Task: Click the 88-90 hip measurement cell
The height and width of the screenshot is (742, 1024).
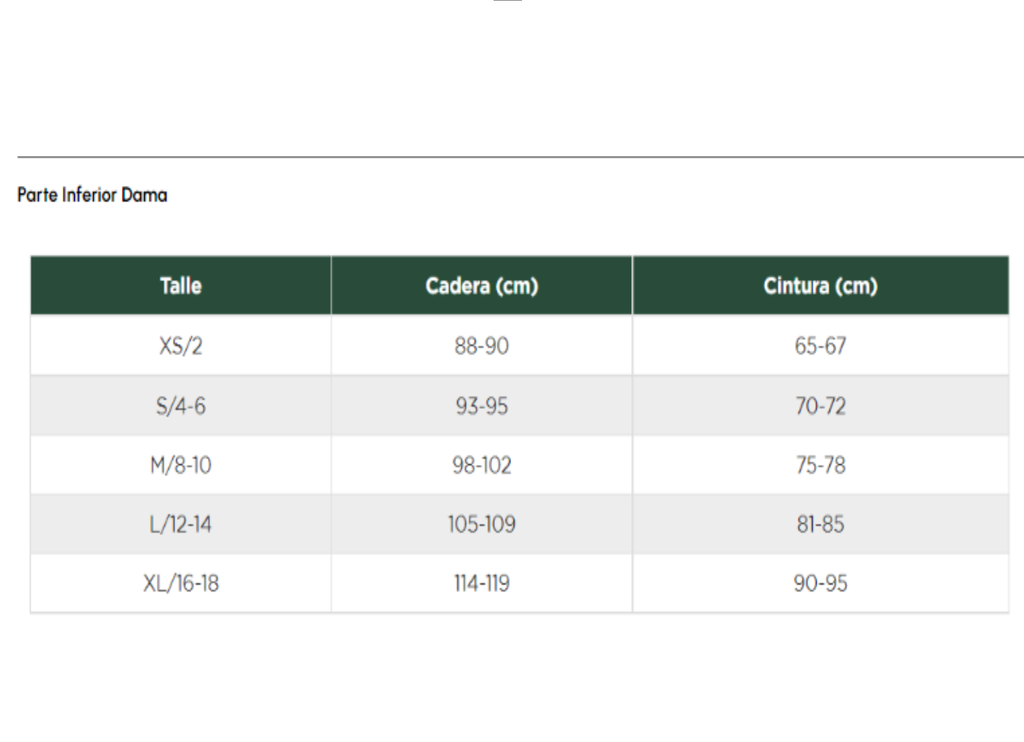Action: point(482,346)
